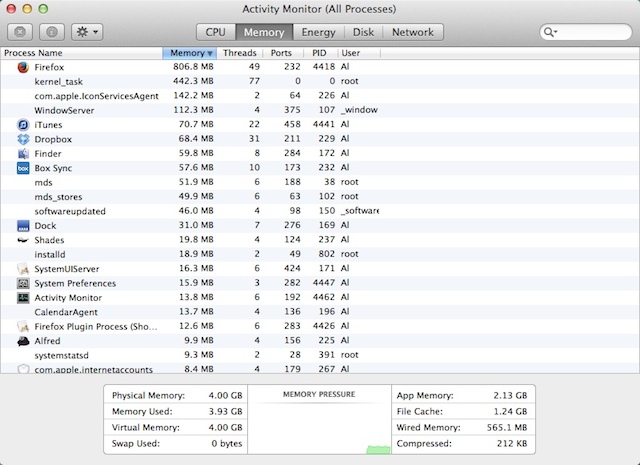The image size is (640, 465).
Task: Click the Dock process icon
Action: coord(23,226)
